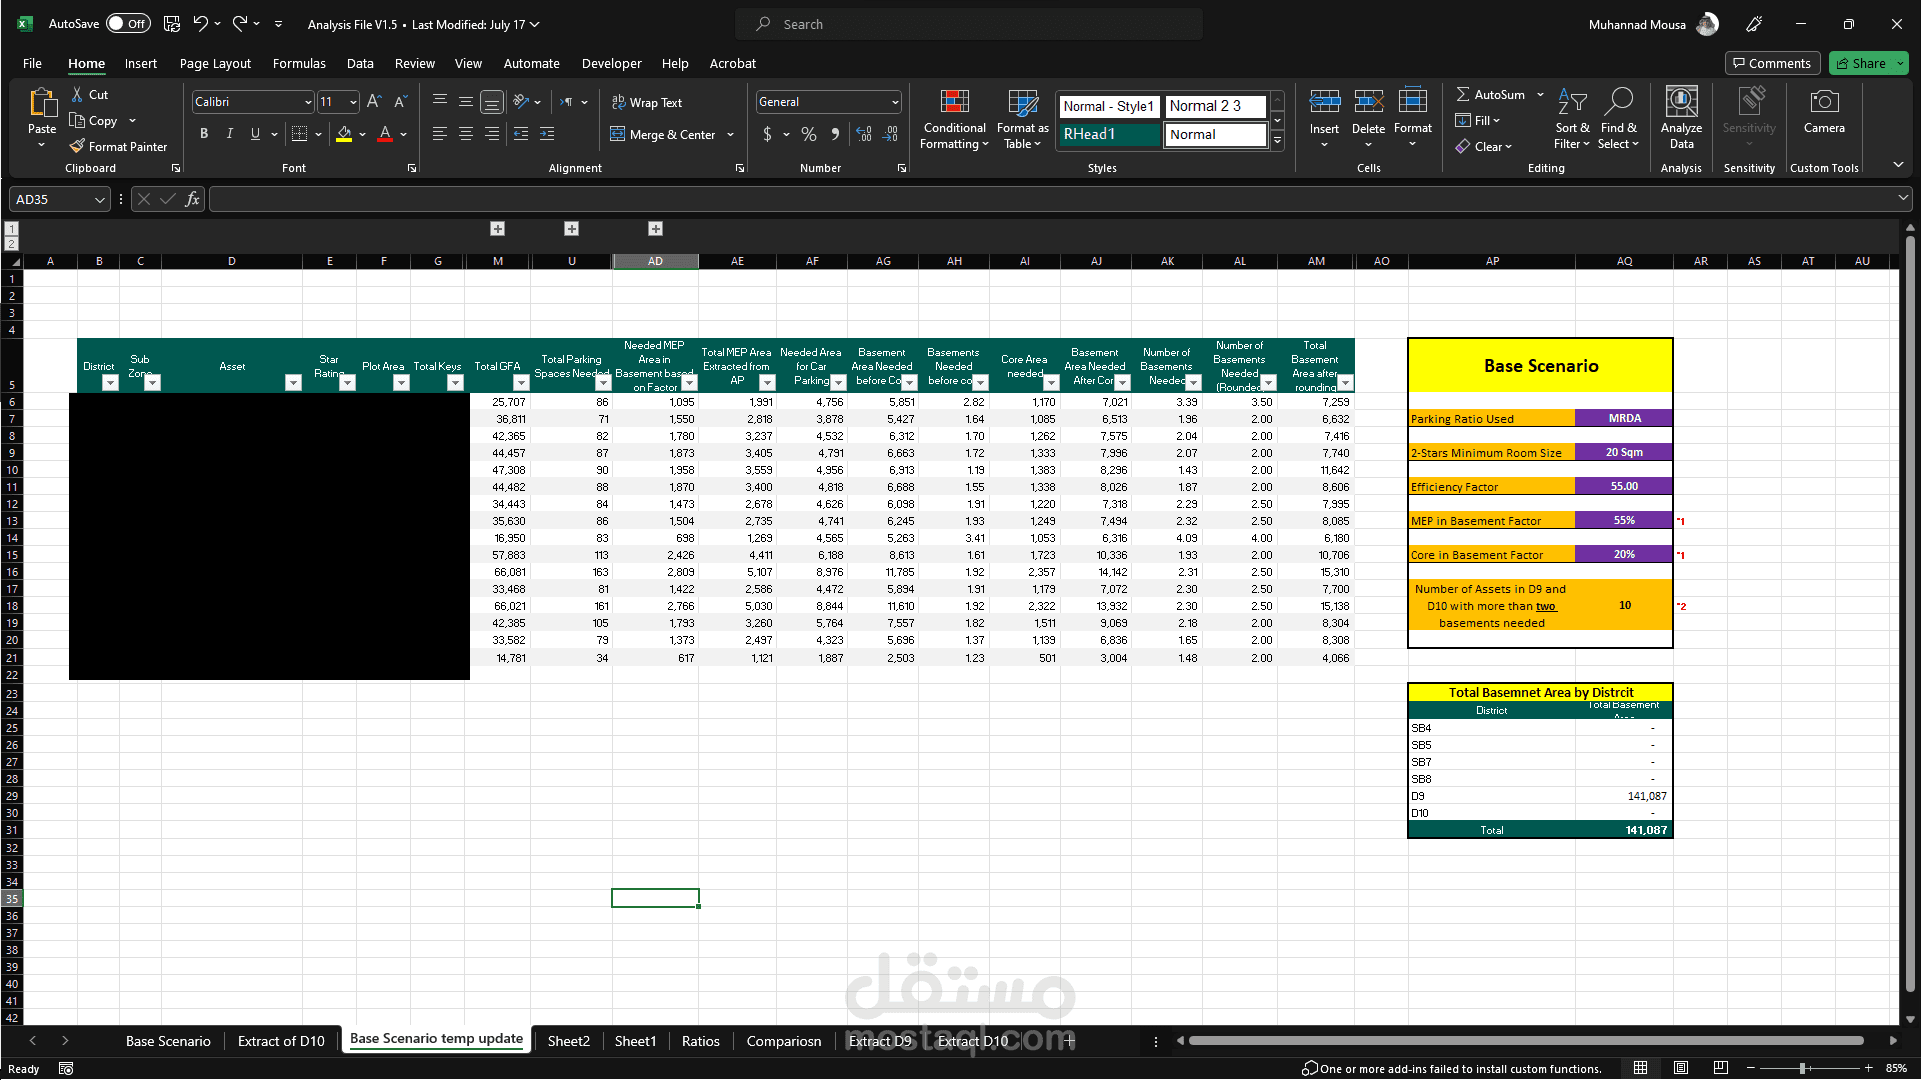The width and height of the screenshot is (1921, 1080).
Task: Click the Clear button
Action: [x=1484, y=146]
